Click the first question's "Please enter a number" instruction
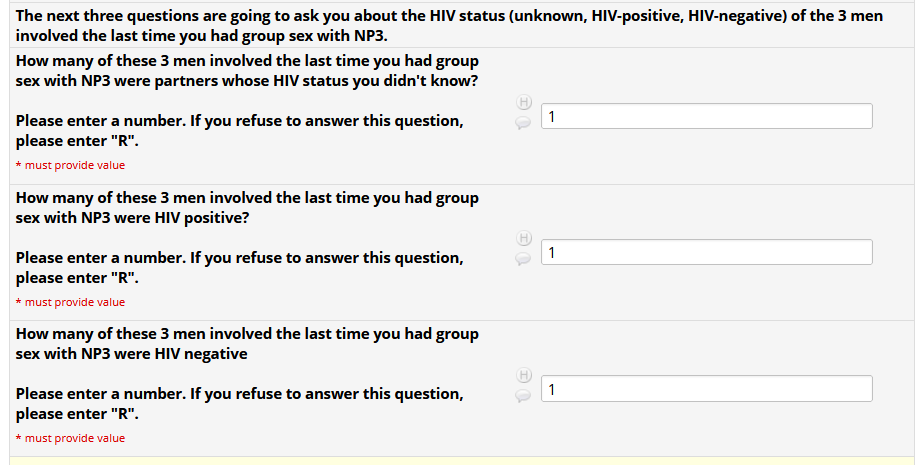The width and height of the screenshot is (923, 465). click(239, 121)
